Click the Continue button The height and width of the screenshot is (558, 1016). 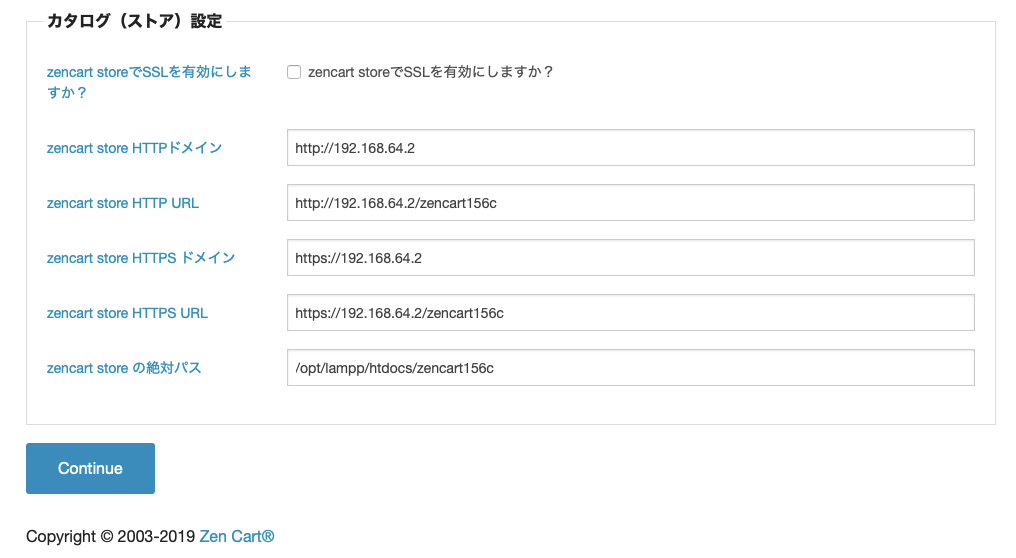click(x=90, y=469)
